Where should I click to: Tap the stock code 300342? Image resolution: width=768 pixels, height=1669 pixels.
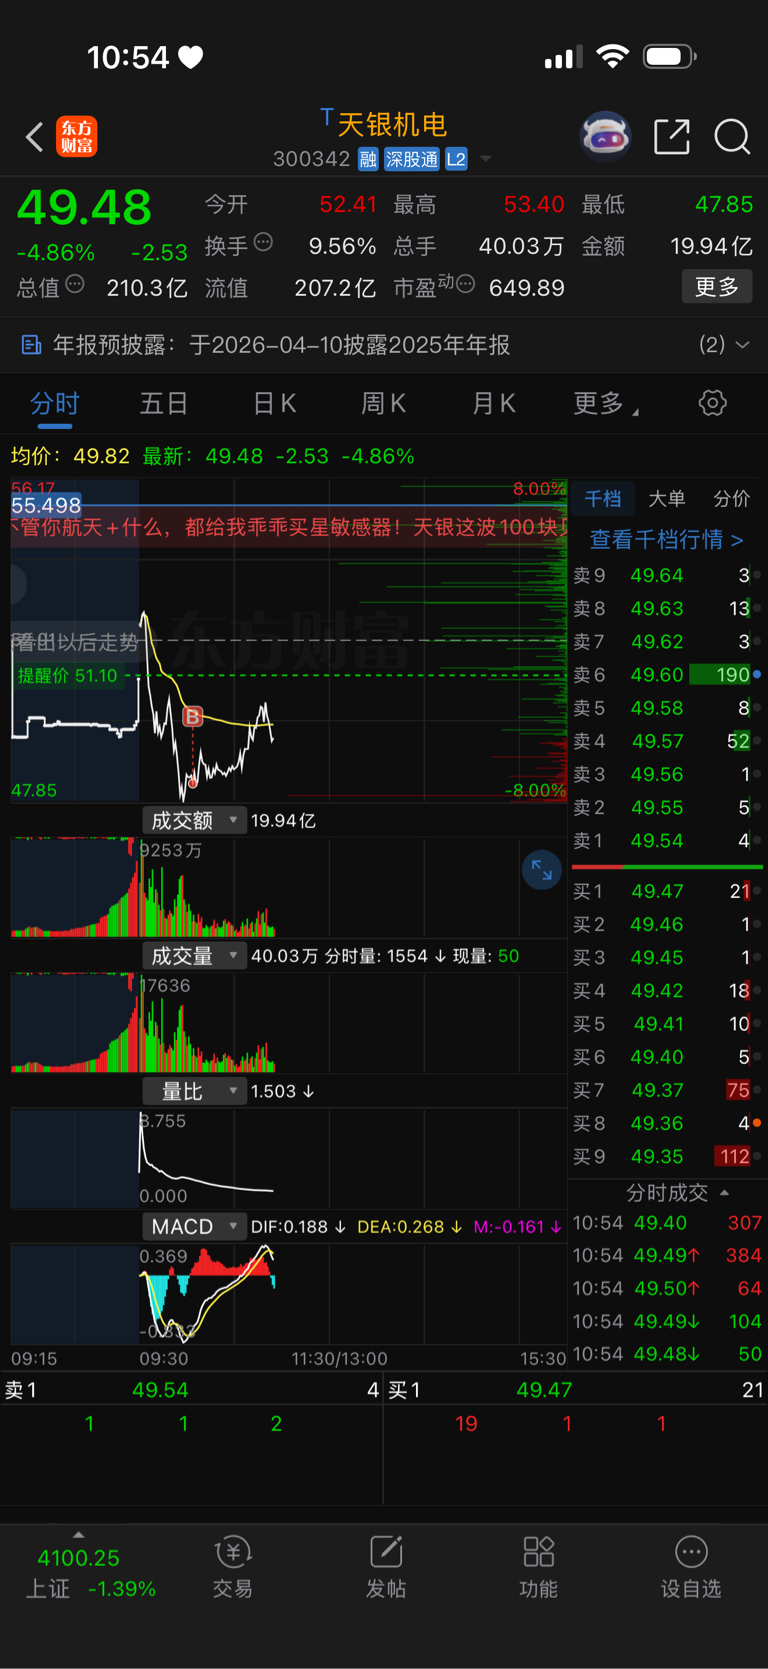312,159
